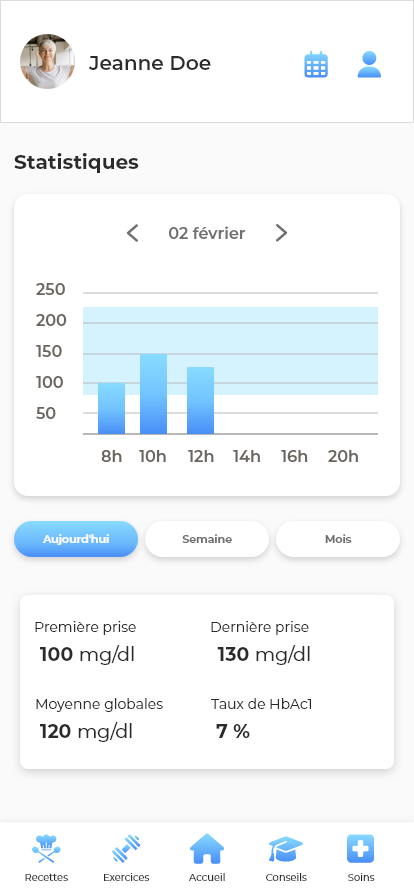
Task: Tap the Taux de HbAc1 value
Action: click(x=233, y=731)
